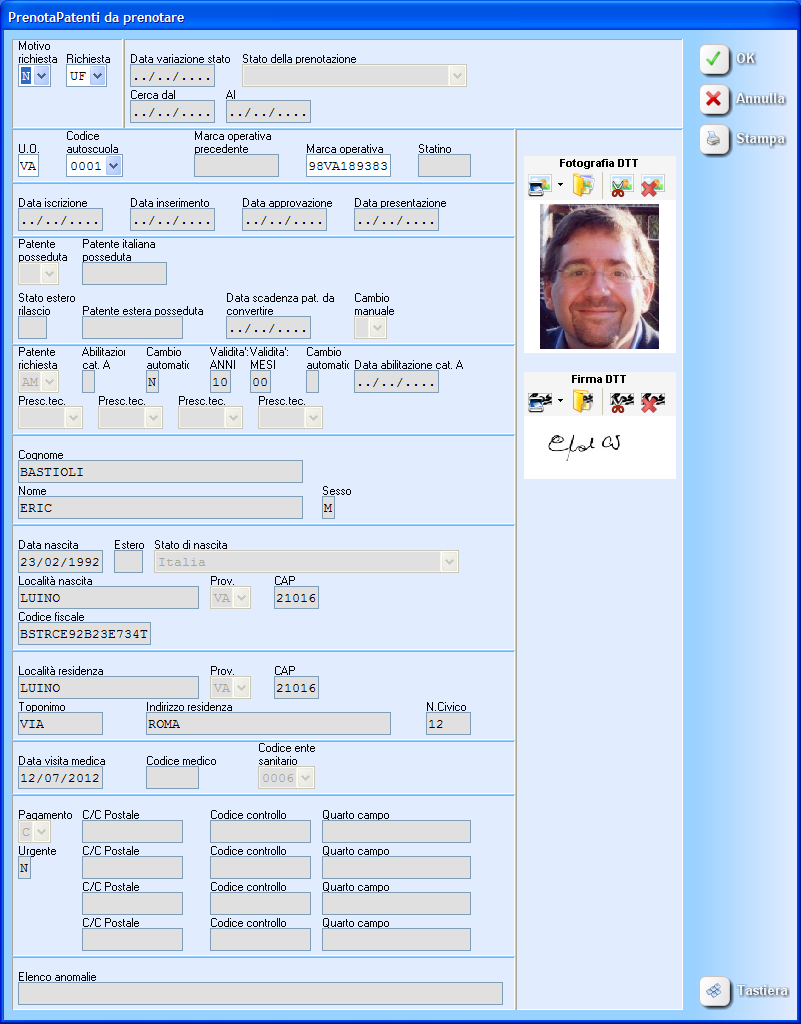Open the Tastiera on-screen keyboard
Image resolution: width=801 pixels, height=1024 pixels.
coord(745,991)
